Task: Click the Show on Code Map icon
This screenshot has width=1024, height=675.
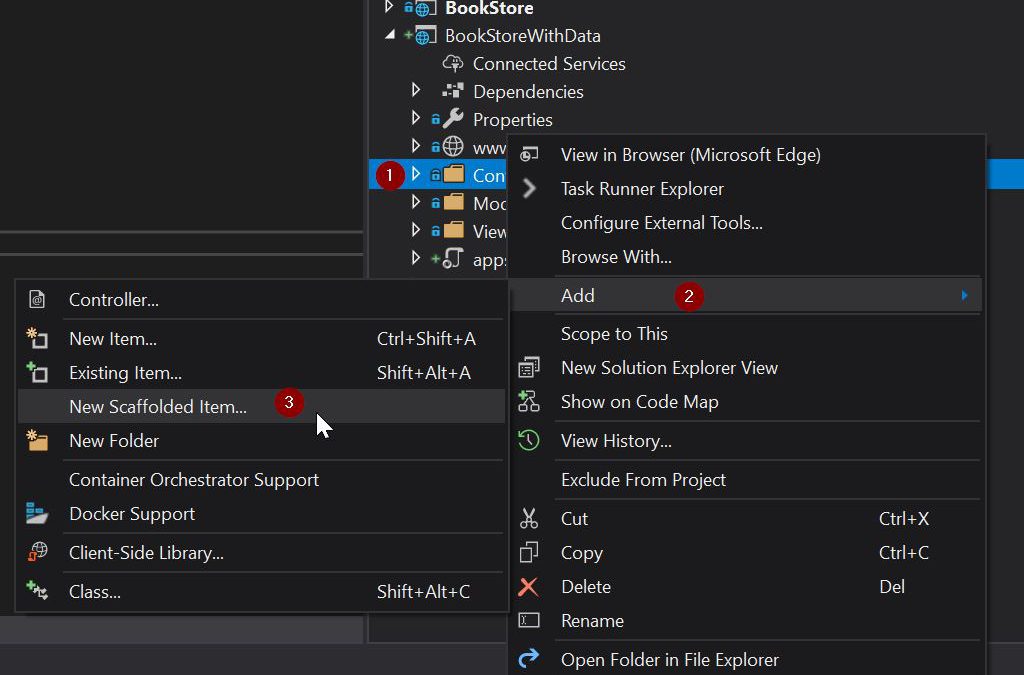Action: (x=529, y=402)
